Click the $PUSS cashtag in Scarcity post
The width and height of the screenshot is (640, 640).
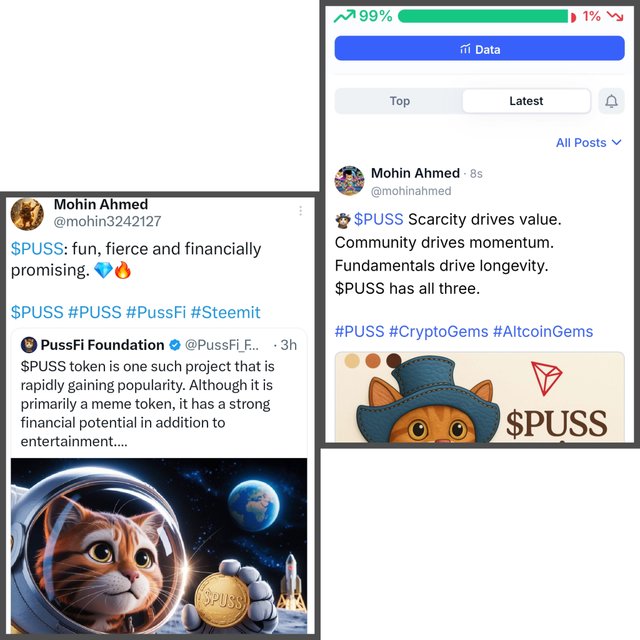pyautogui.click(x=378, y=219)
